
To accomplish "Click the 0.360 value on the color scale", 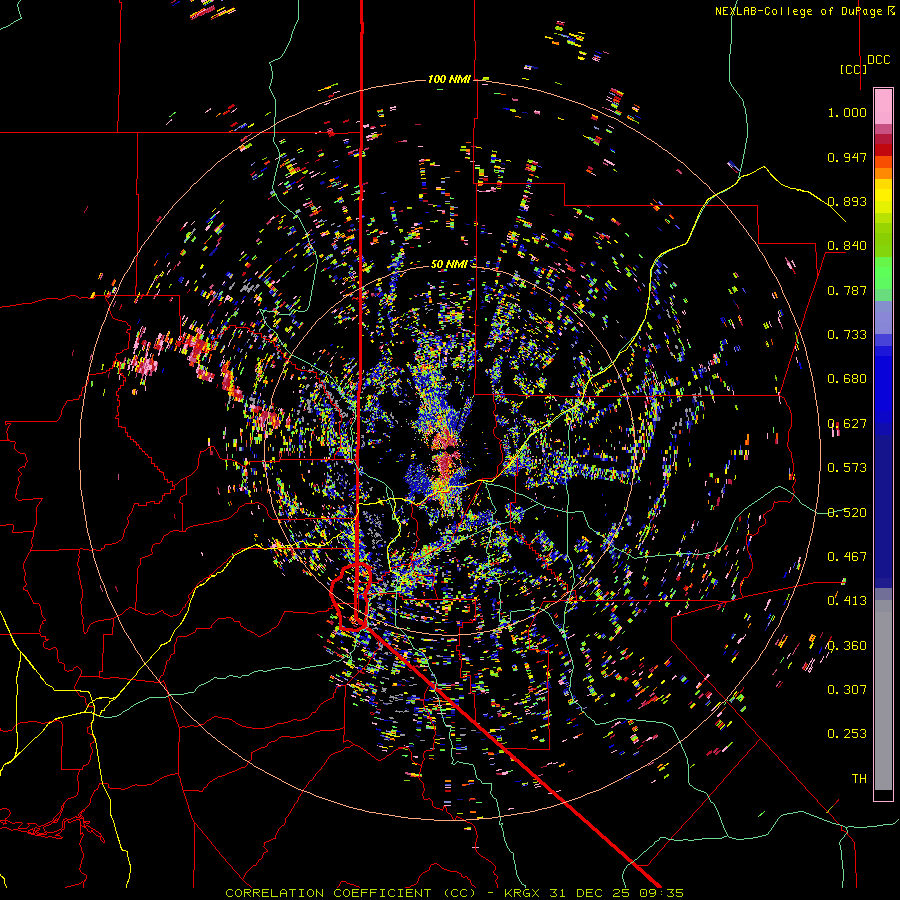I will 847,646.
